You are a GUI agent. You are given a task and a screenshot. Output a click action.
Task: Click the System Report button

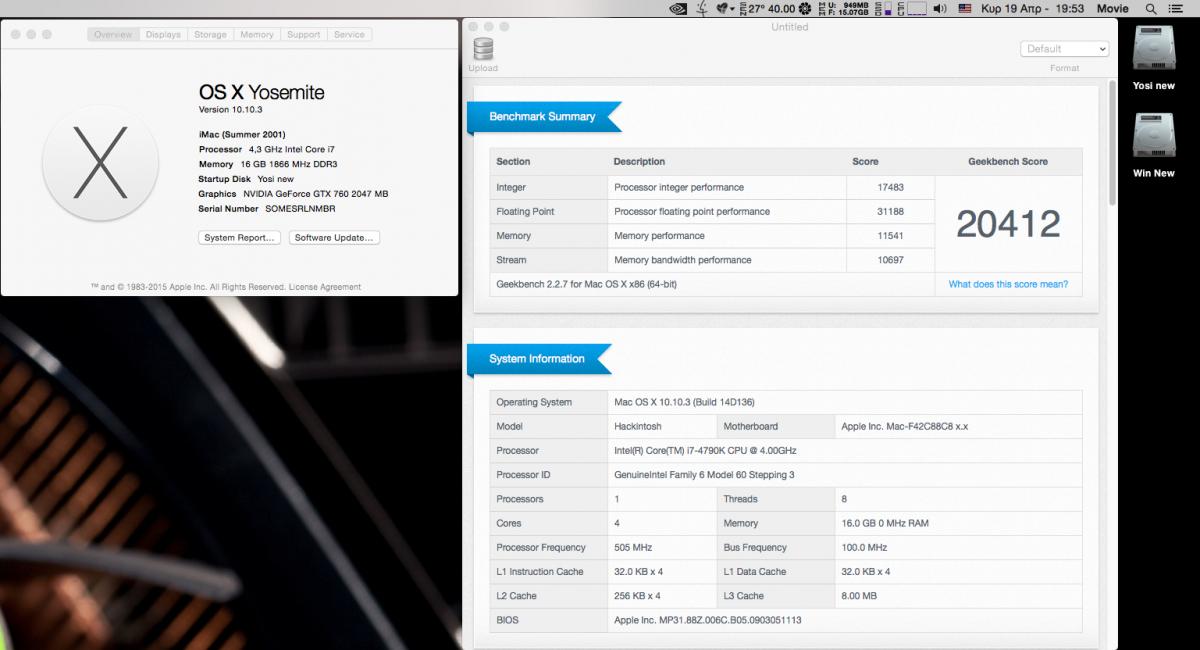(x=240, y=238)
